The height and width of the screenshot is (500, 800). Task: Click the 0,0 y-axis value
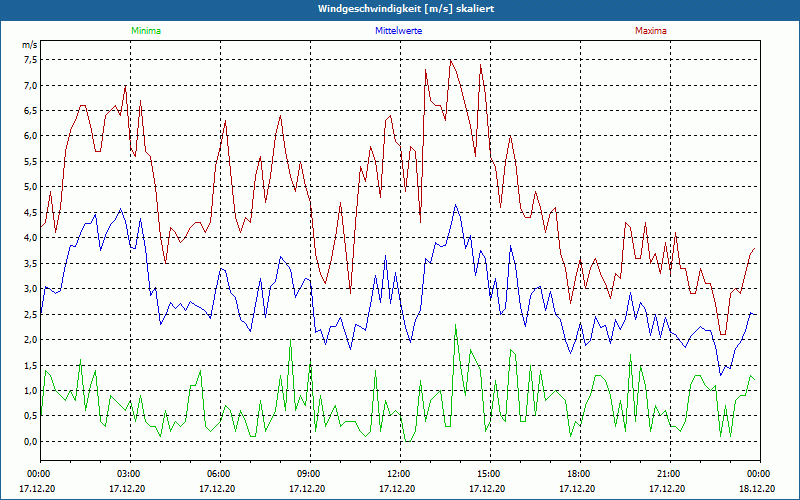point(31,441)
